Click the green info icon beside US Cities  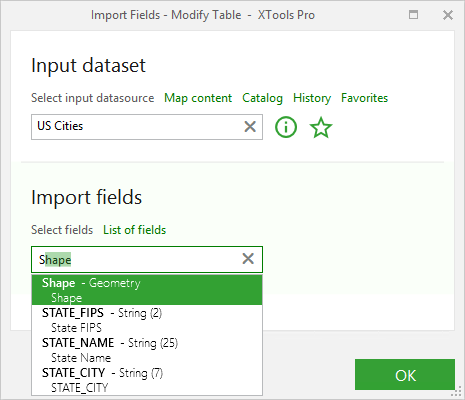(x=286, y=127)
